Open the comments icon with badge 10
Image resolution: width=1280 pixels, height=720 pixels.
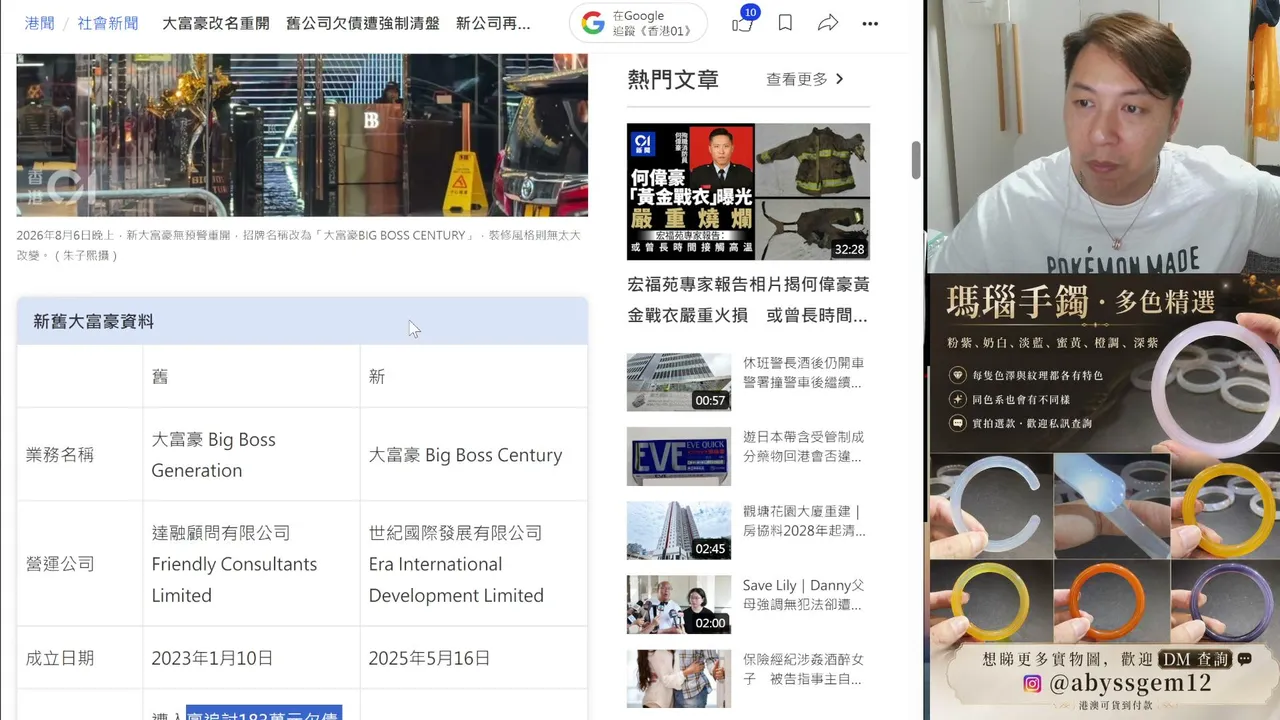(743, 21)
